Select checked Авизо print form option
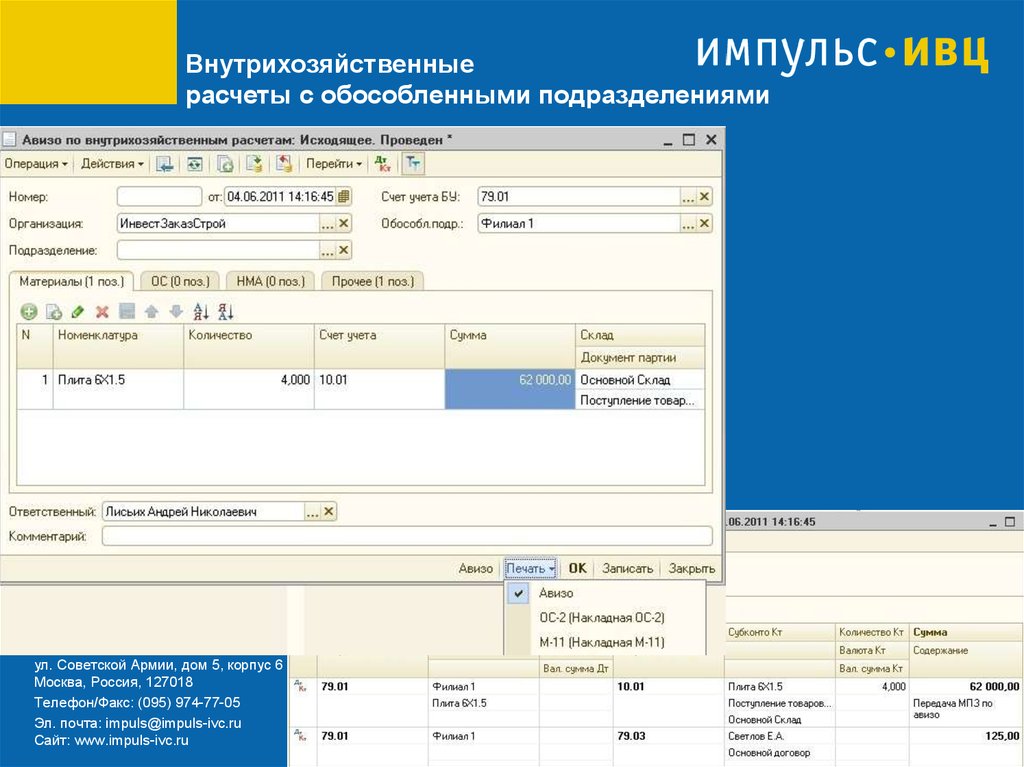Image resolution: width=1024 pixels, height=767 pixels. (556, 593)
